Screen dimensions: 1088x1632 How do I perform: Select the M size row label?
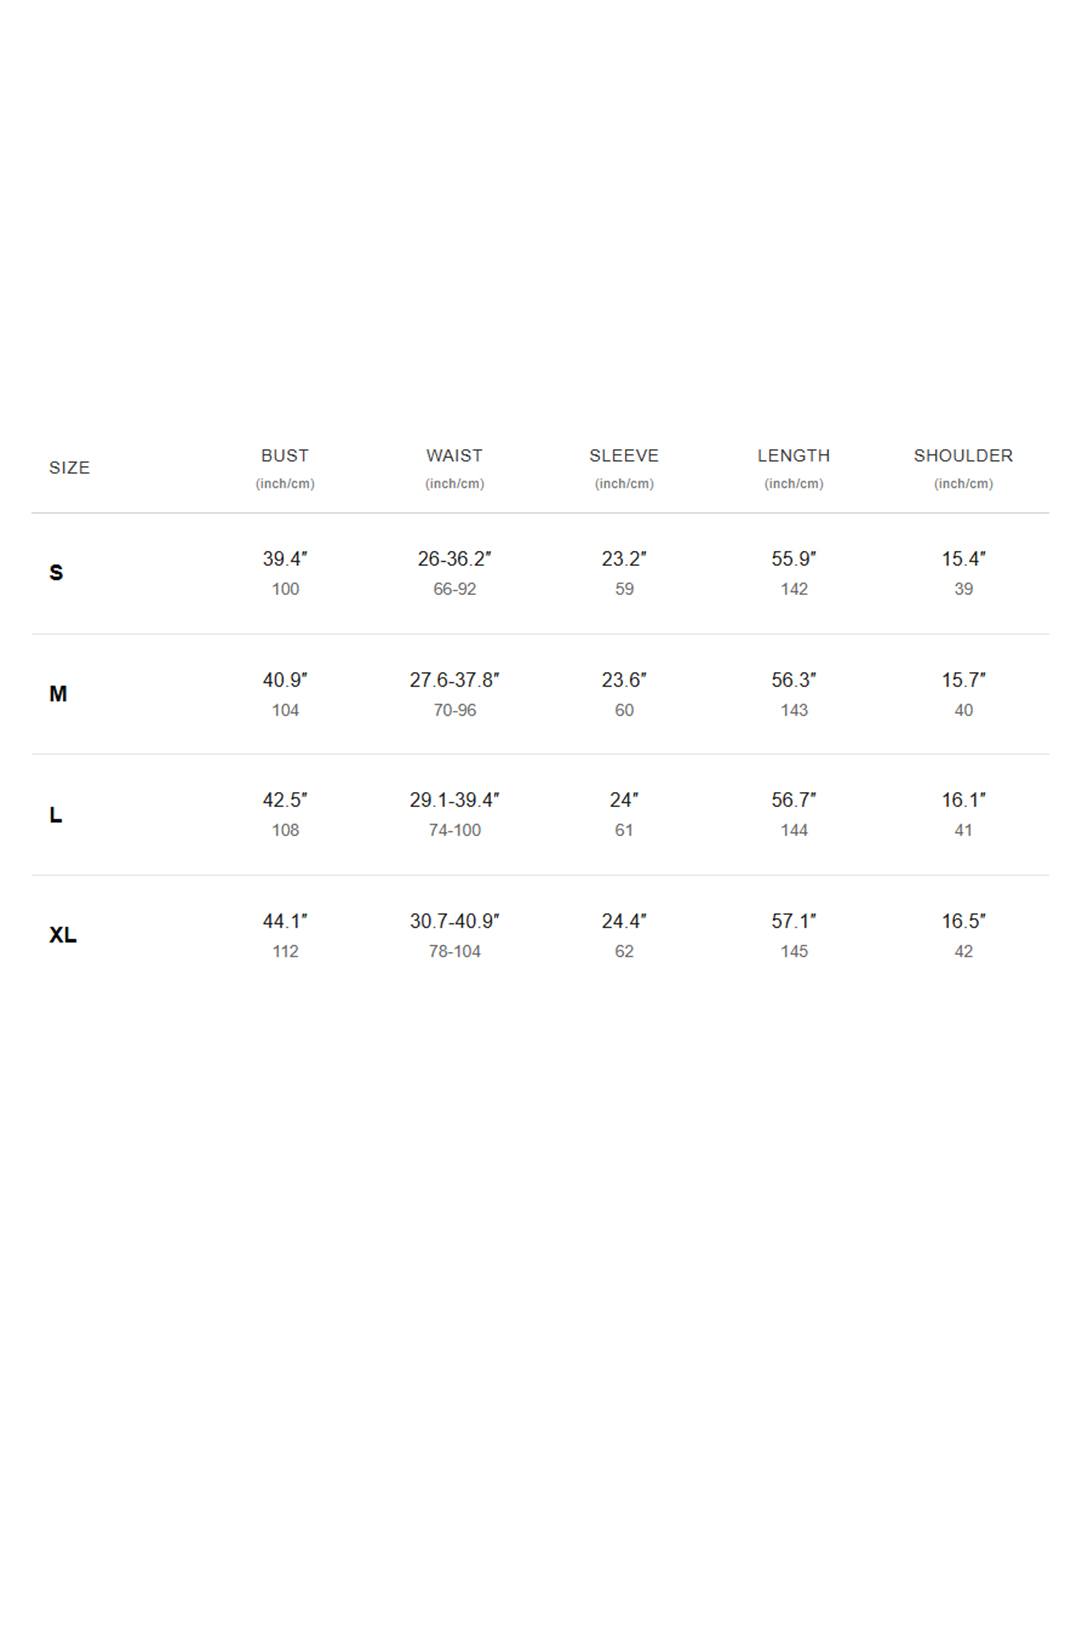(x=58, y=694)
